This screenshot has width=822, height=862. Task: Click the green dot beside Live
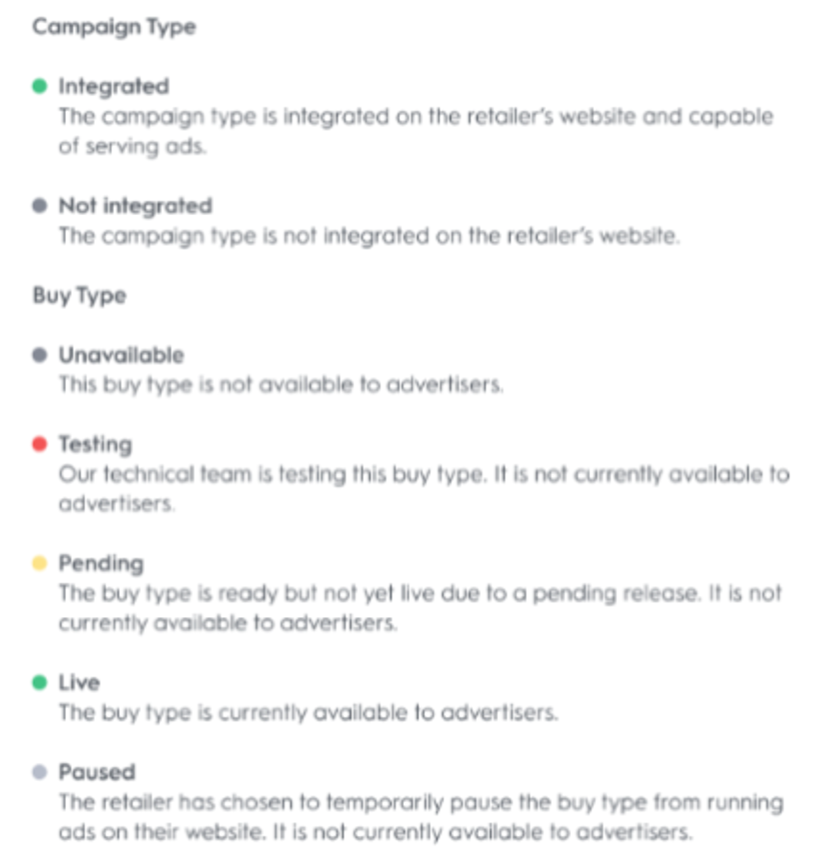(40, 683)
